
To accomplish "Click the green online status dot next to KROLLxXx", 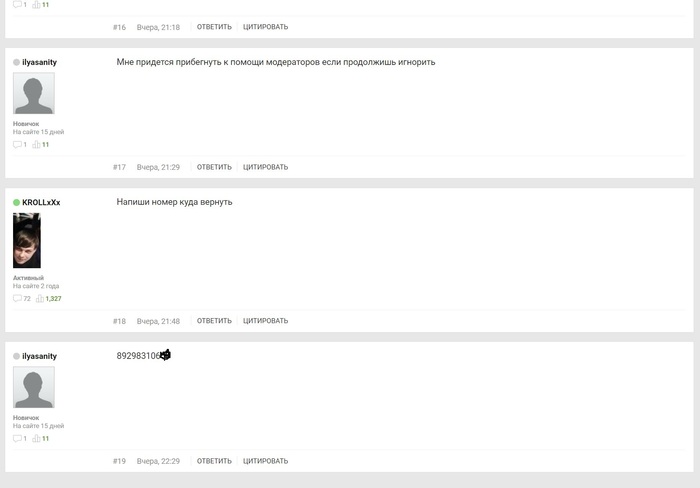I will coord(17,202).
